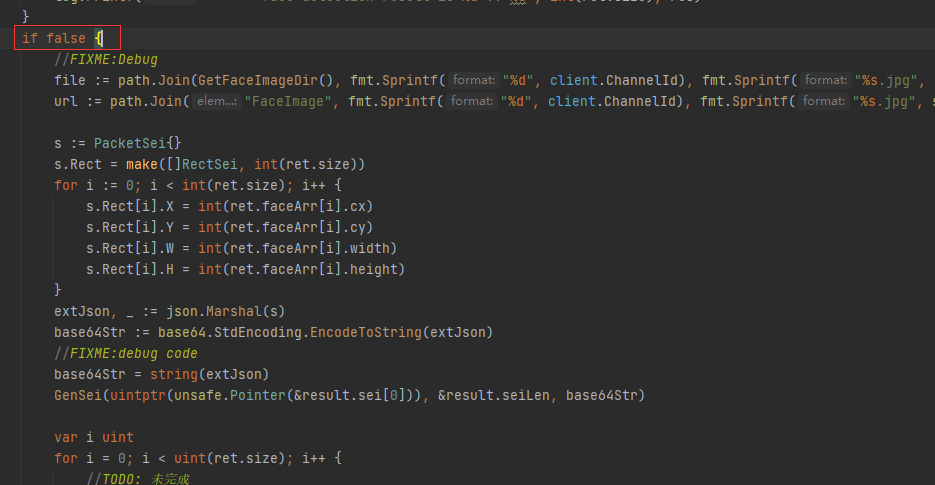Click 'path.Join' in the file assignment line
The image size is (935, 485).
(154, 81)
